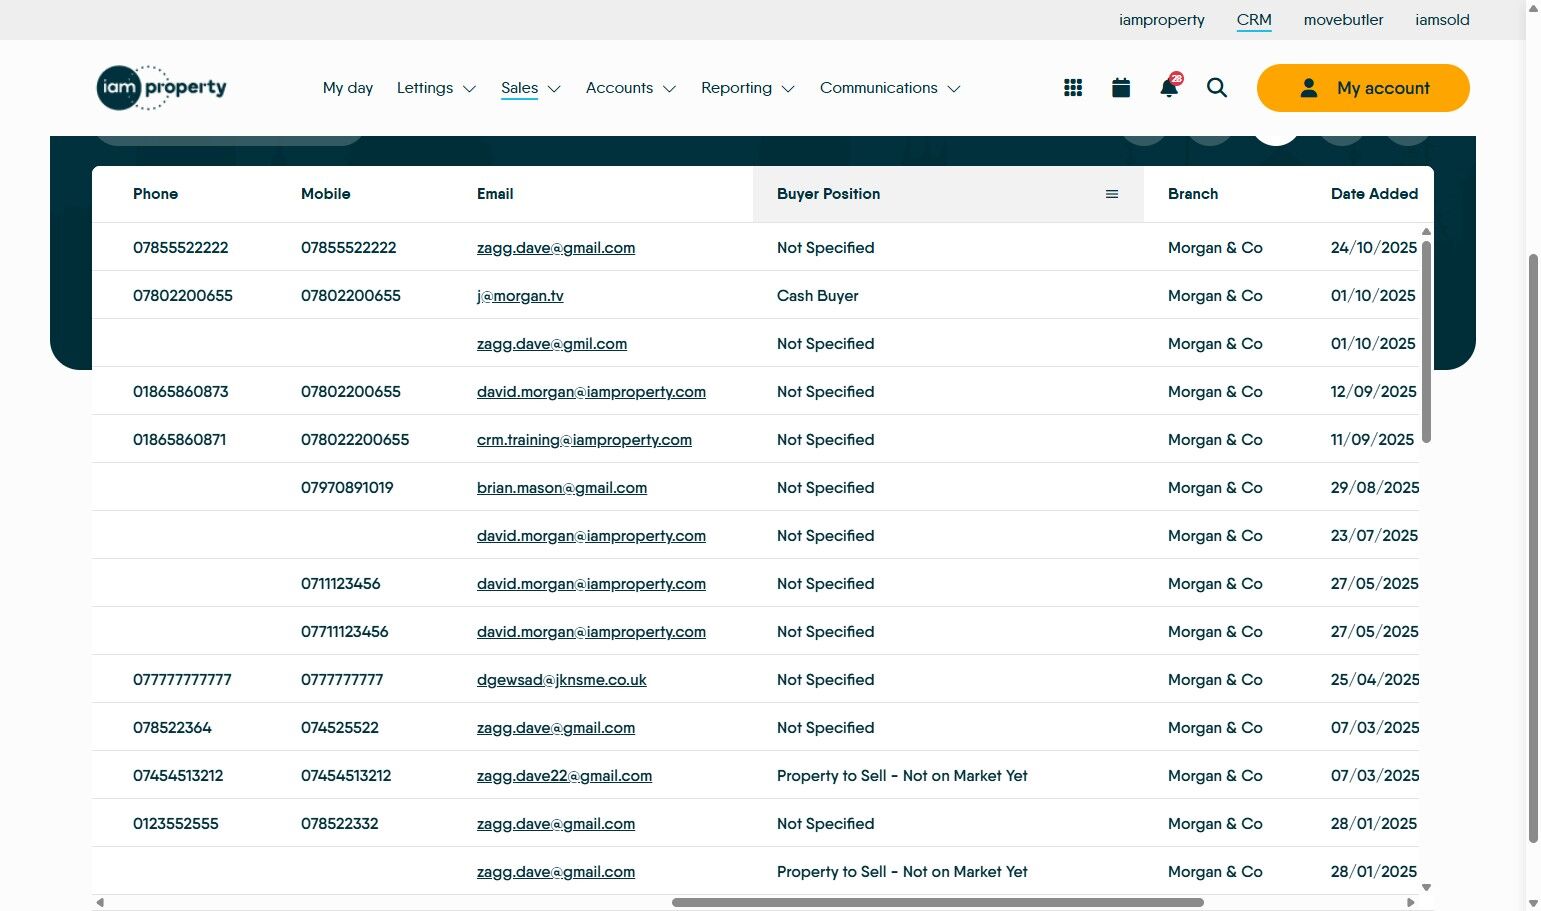Image resolution: width=1541 pixels, height=911 pixels.
Task: Open zagg.dave@gmail.com link in the 24/10/2025 row
Action: 556,248
